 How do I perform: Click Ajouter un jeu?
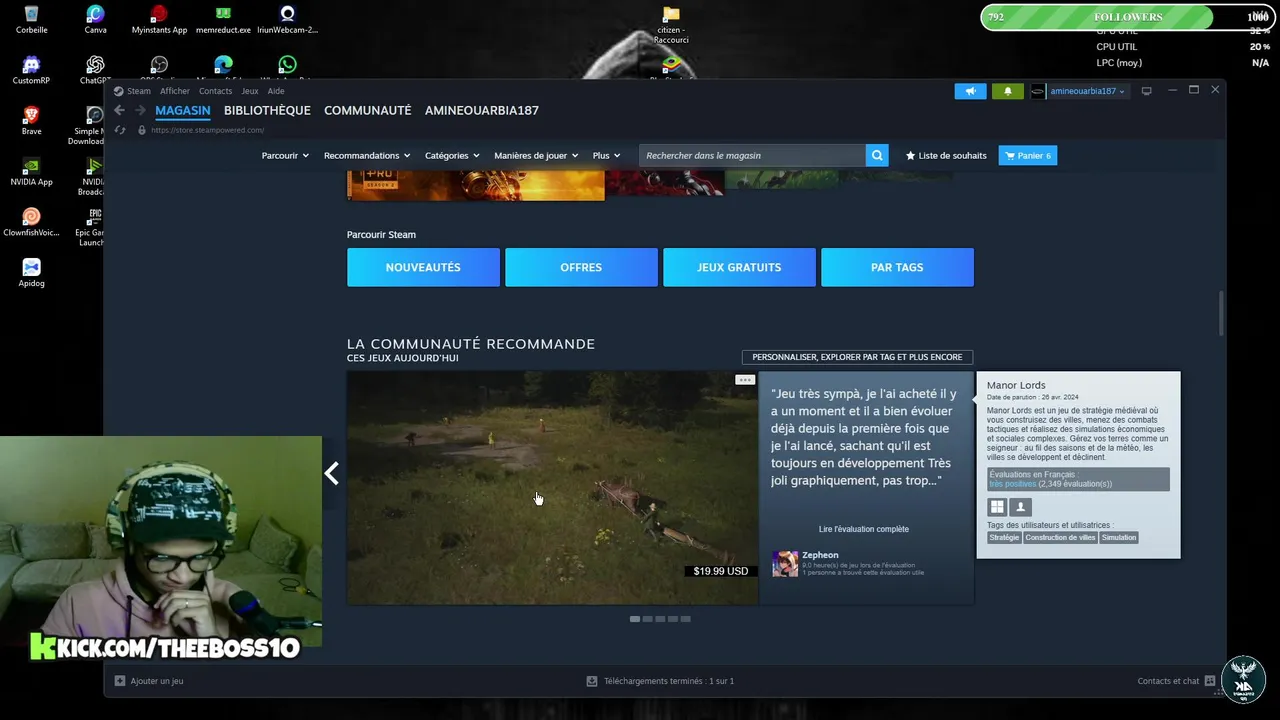point(149,681)
